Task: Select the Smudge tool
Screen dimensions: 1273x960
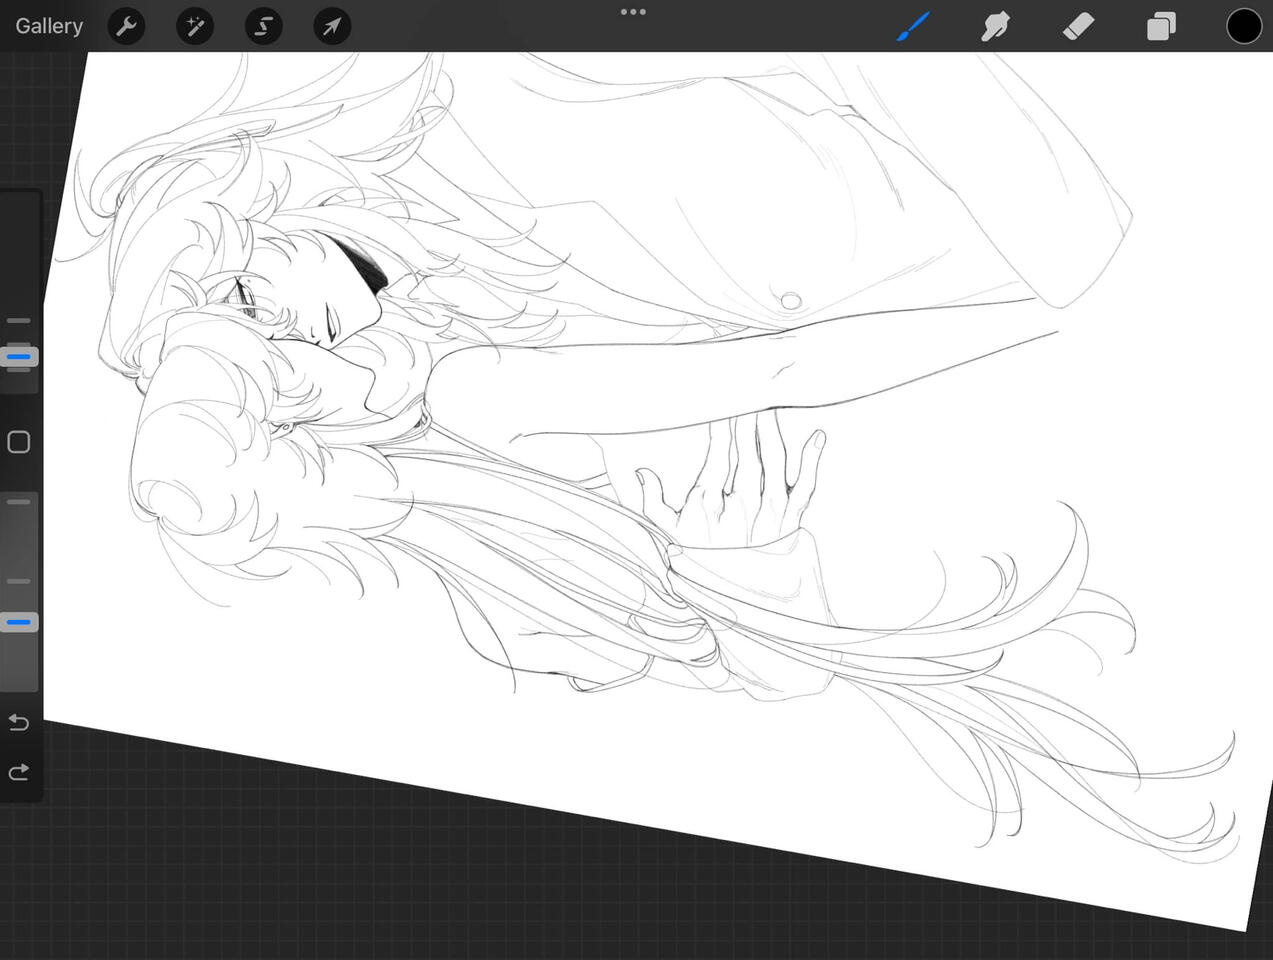Action: pos(996,26)
